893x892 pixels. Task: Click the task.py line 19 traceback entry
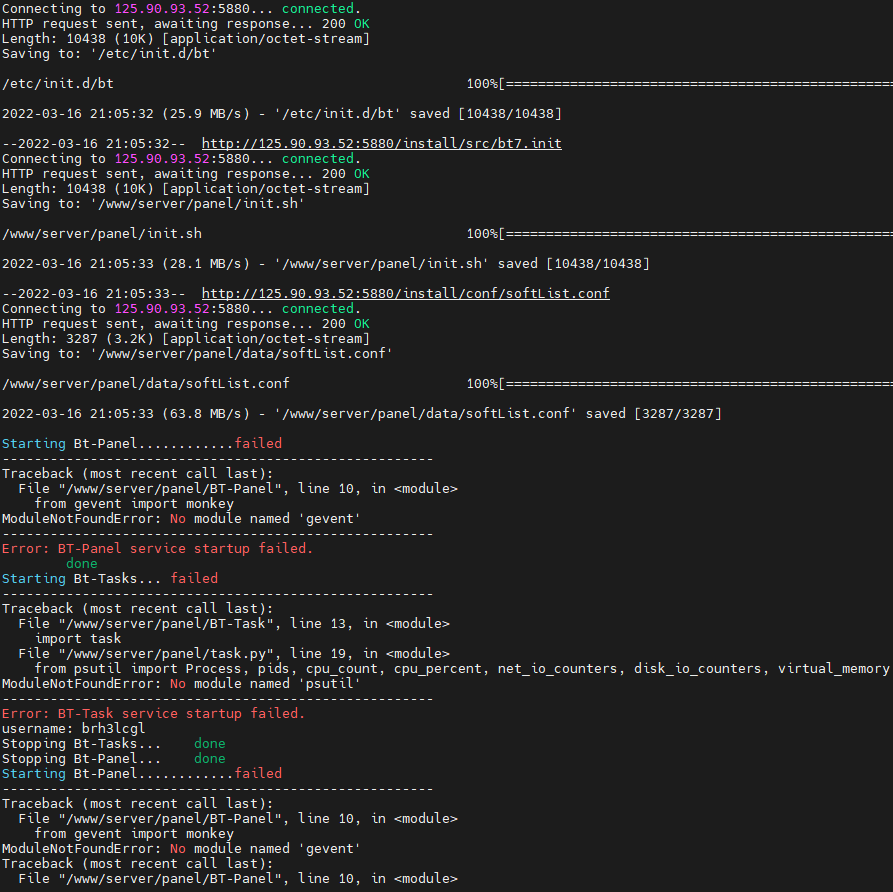click(x=234, y=653)
